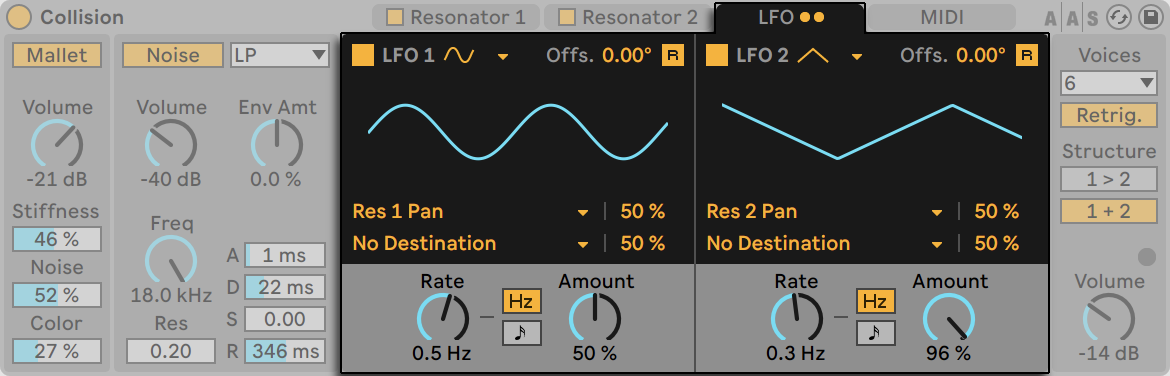Click the Mallet Color slider at 27 %
This screenshot has width=1170, height=376.
[57, 351]
